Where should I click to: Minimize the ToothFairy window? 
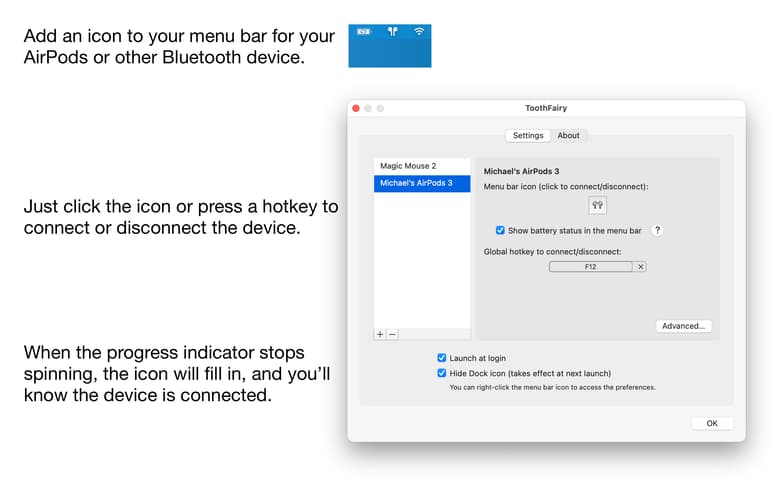tap(368, 108)
